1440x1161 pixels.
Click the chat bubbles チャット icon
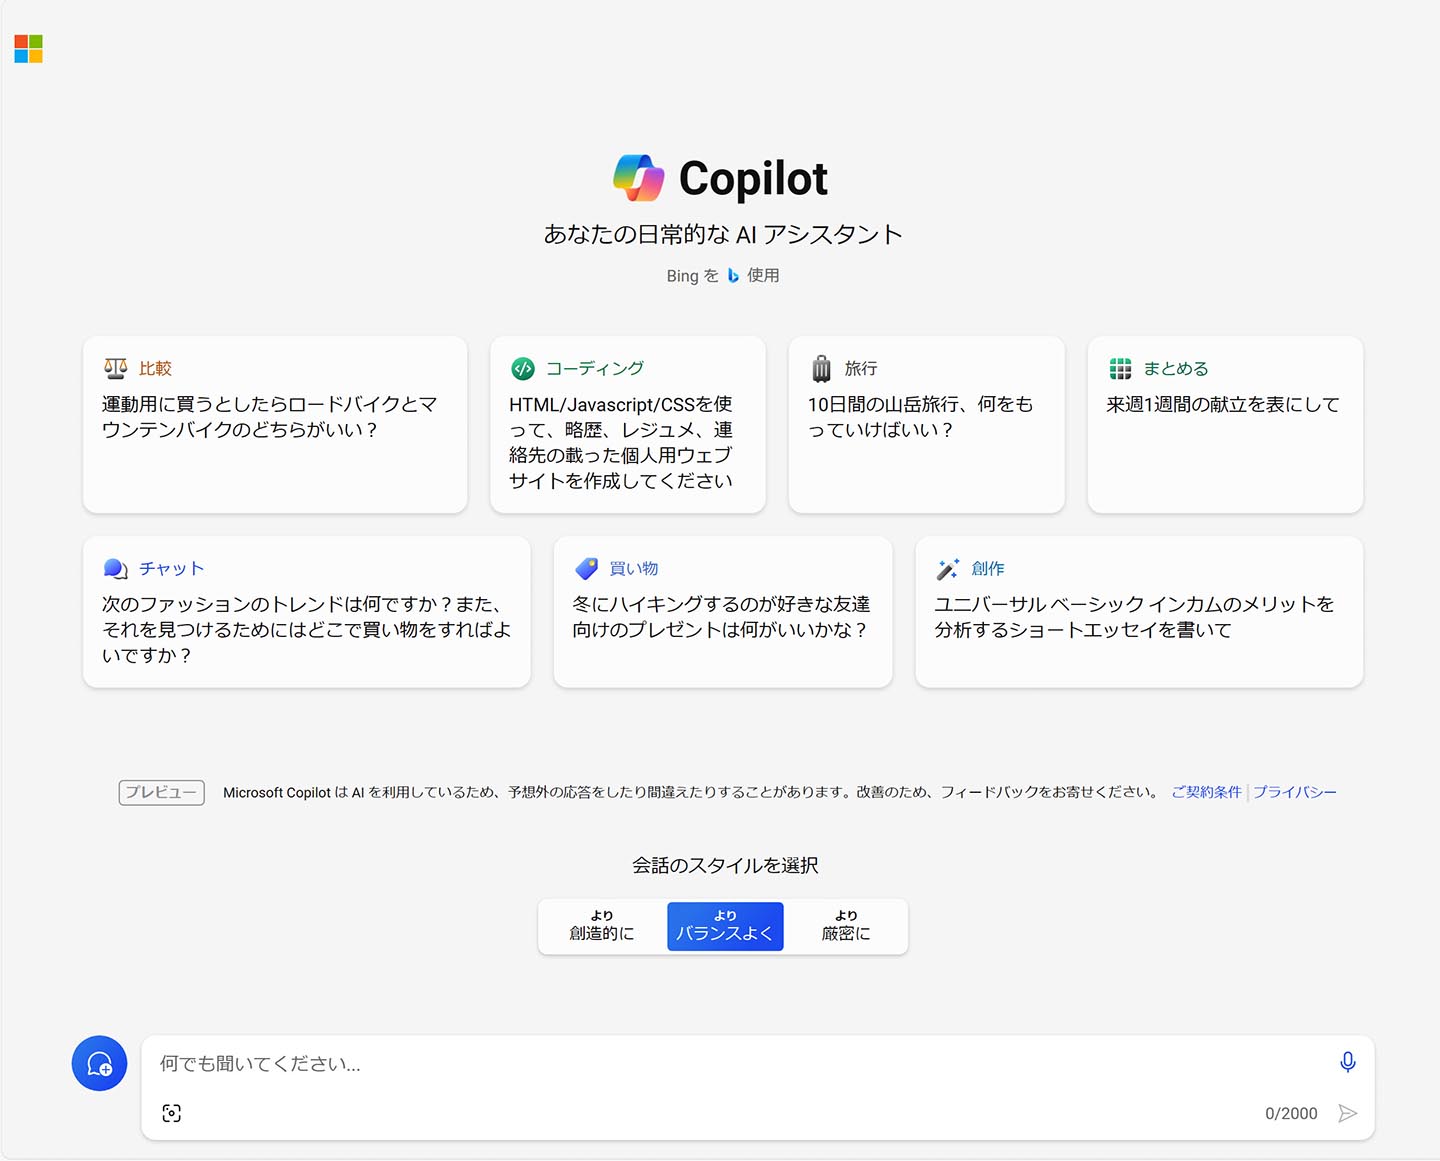click(116, 569)
